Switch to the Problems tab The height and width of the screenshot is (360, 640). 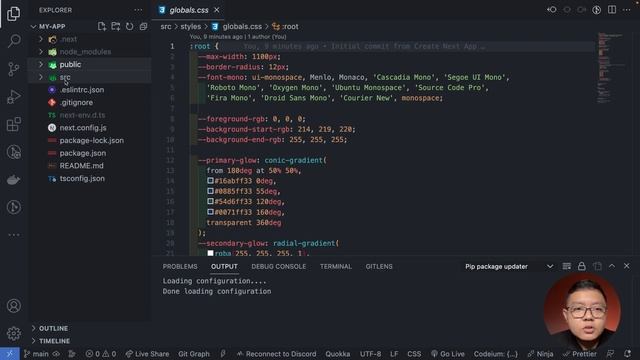tap(180, 267)
